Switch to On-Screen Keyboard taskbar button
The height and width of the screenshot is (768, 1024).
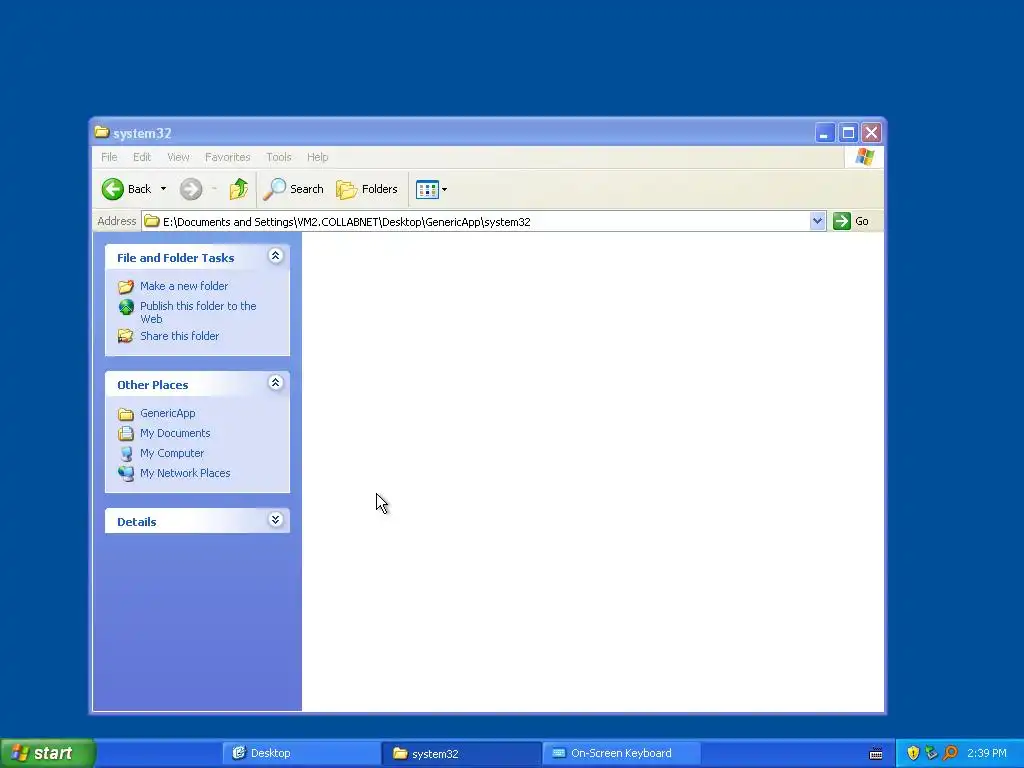tap(621, 753)
